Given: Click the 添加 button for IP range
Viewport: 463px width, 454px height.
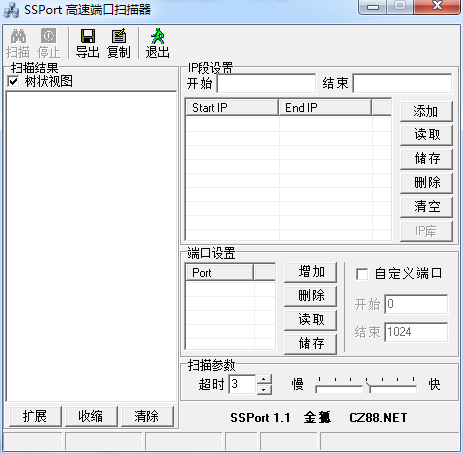Looking at the screenshot, I should 426,111.
